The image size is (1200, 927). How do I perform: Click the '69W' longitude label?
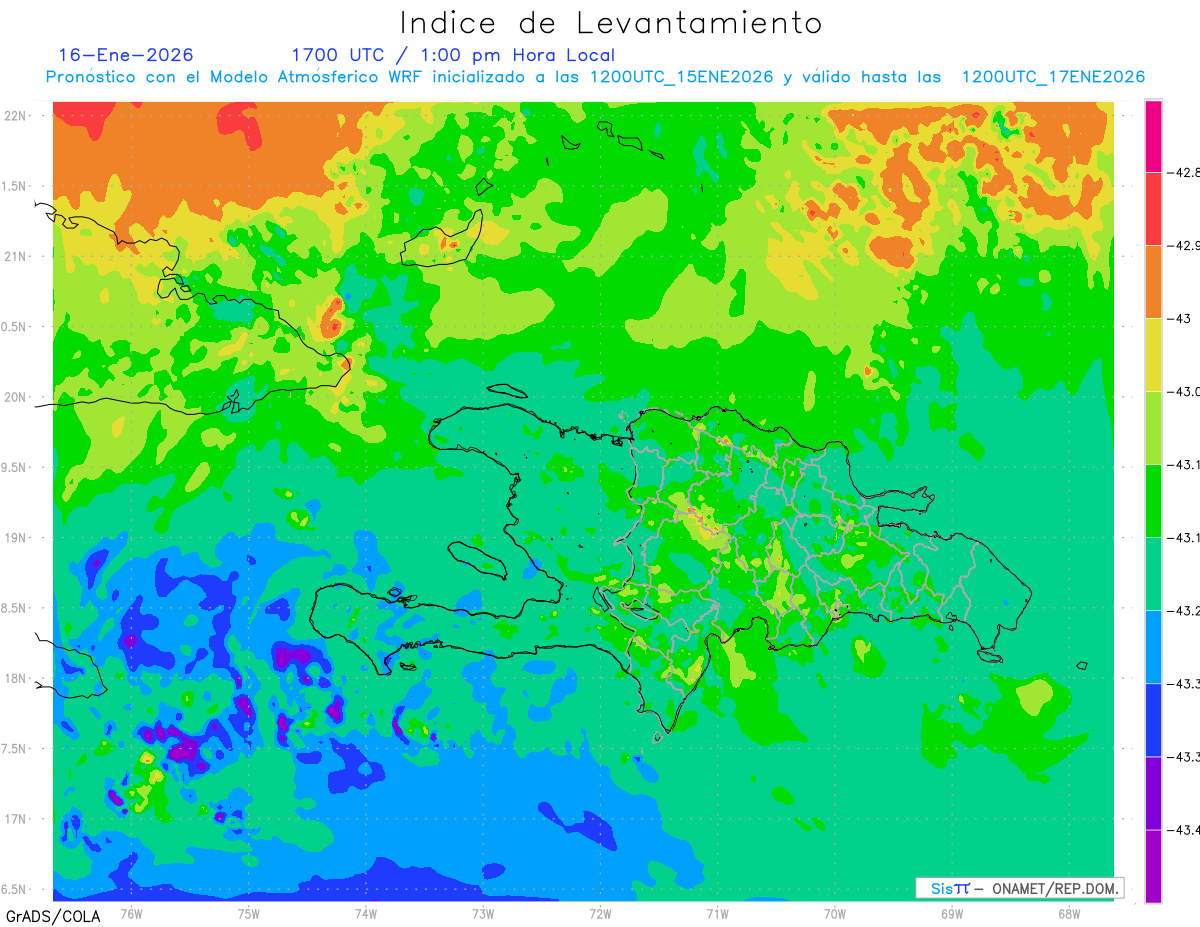click(x=952, y=914)
